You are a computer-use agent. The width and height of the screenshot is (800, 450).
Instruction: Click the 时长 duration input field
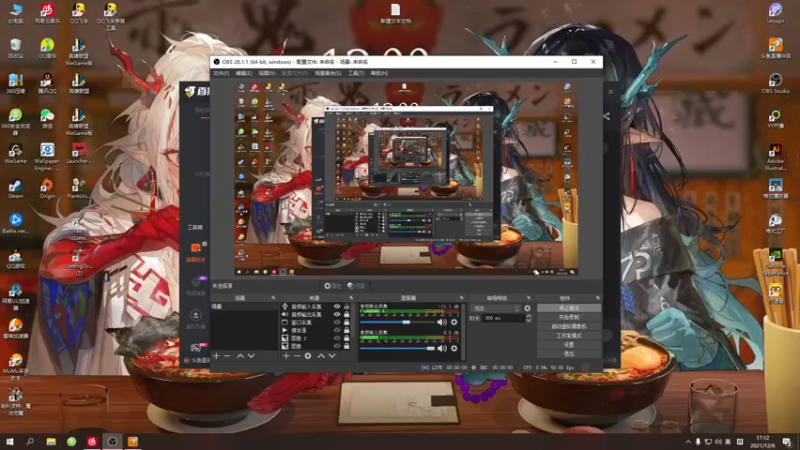[503, 318]
